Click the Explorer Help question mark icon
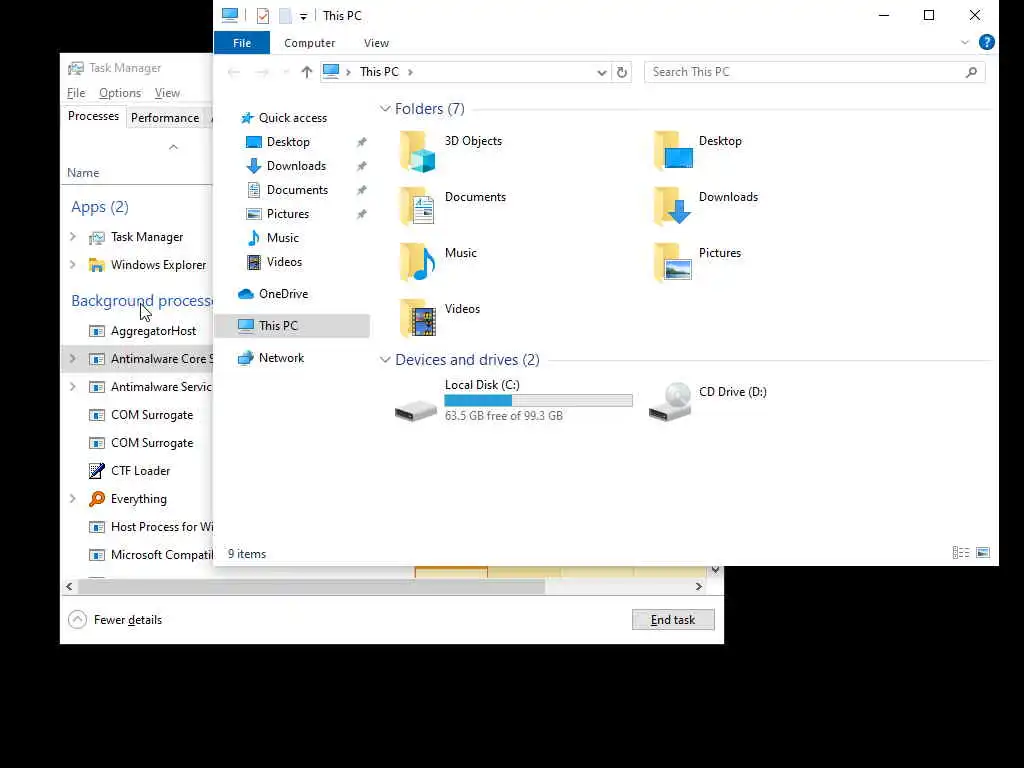The height and width of the screenshot is (768, 1024). click(986, 42)
